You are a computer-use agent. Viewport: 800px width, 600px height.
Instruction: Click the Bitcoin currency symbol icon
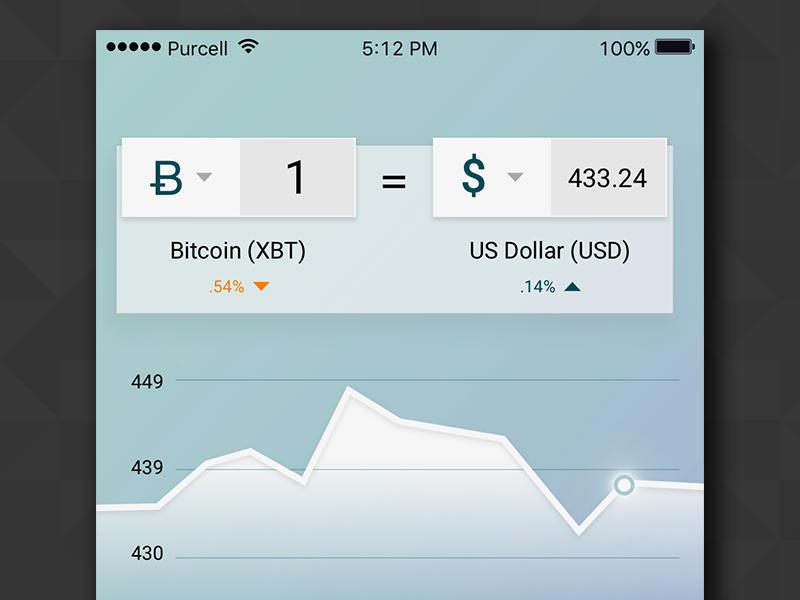tap(167, 178)
